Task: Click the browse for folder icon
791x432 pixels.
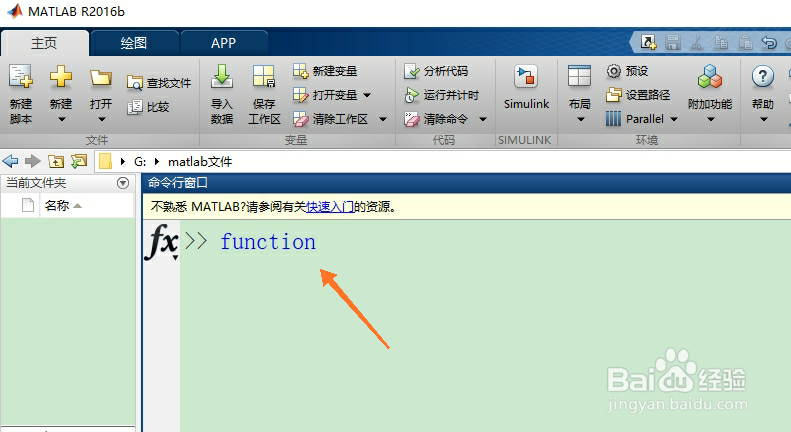Action: click(x=78, y=161)
